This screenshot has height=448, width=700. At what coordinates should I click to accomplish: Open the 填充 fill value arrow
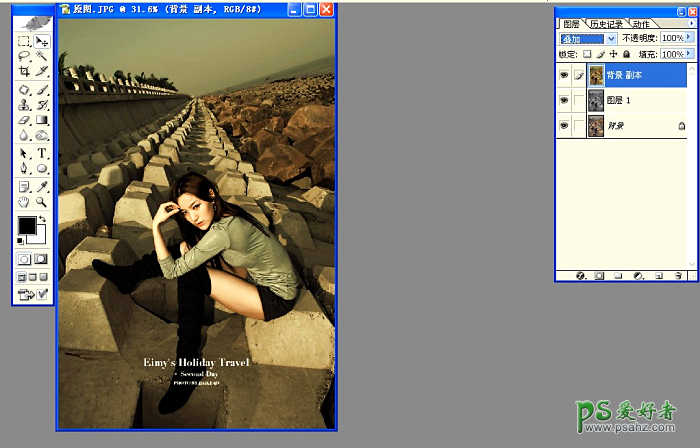pos(691,54)
